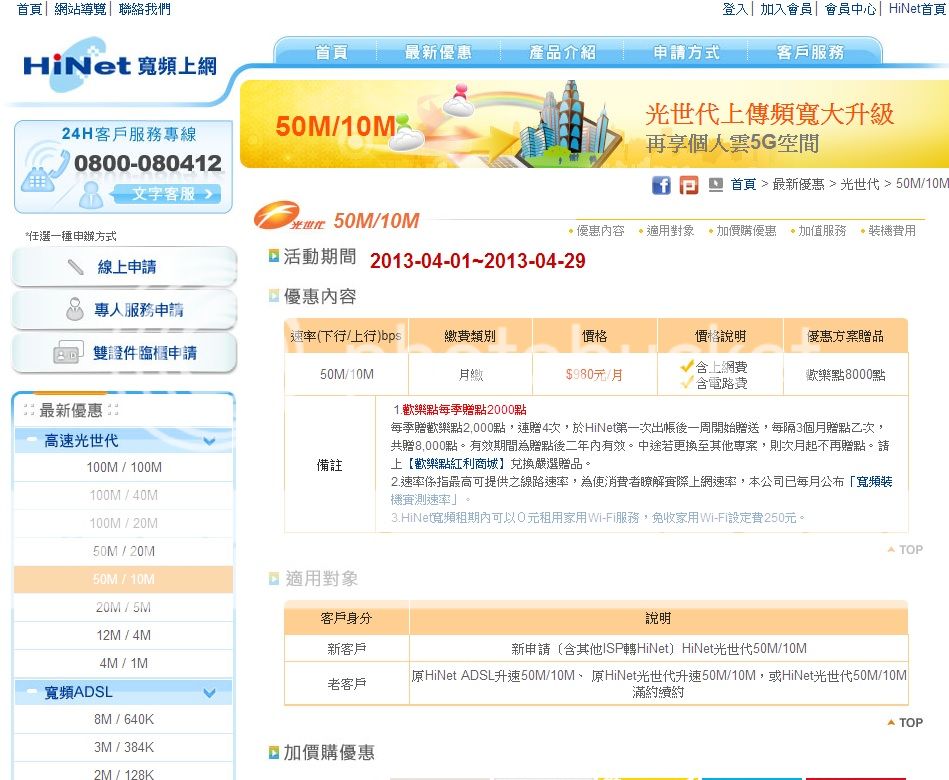
Task: Click TOP link below 適用對象 table
Action: (905, 723)
